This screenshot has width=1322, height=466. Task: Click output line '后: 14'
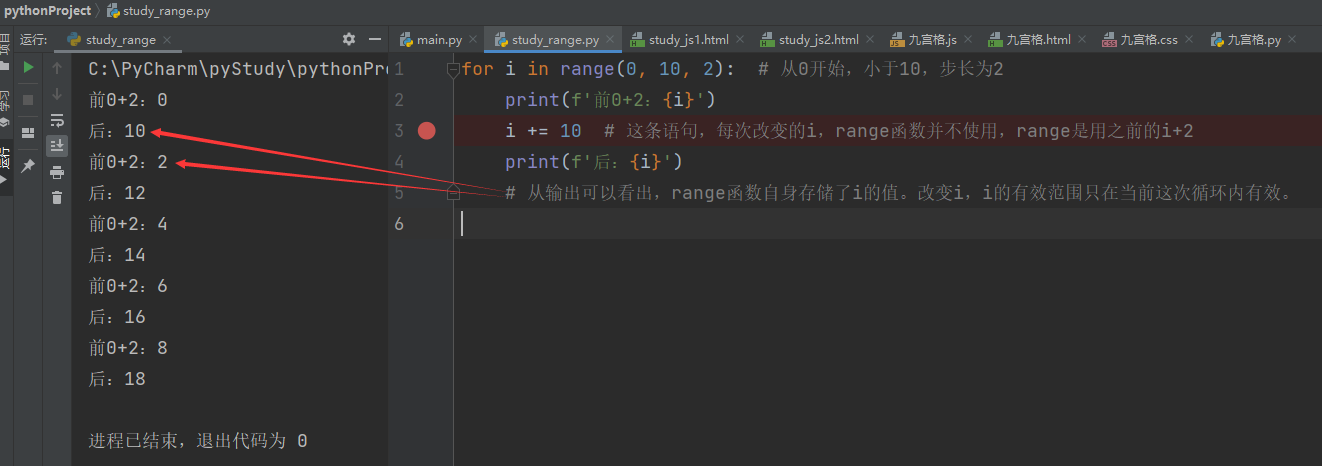[x=117, y=255]
